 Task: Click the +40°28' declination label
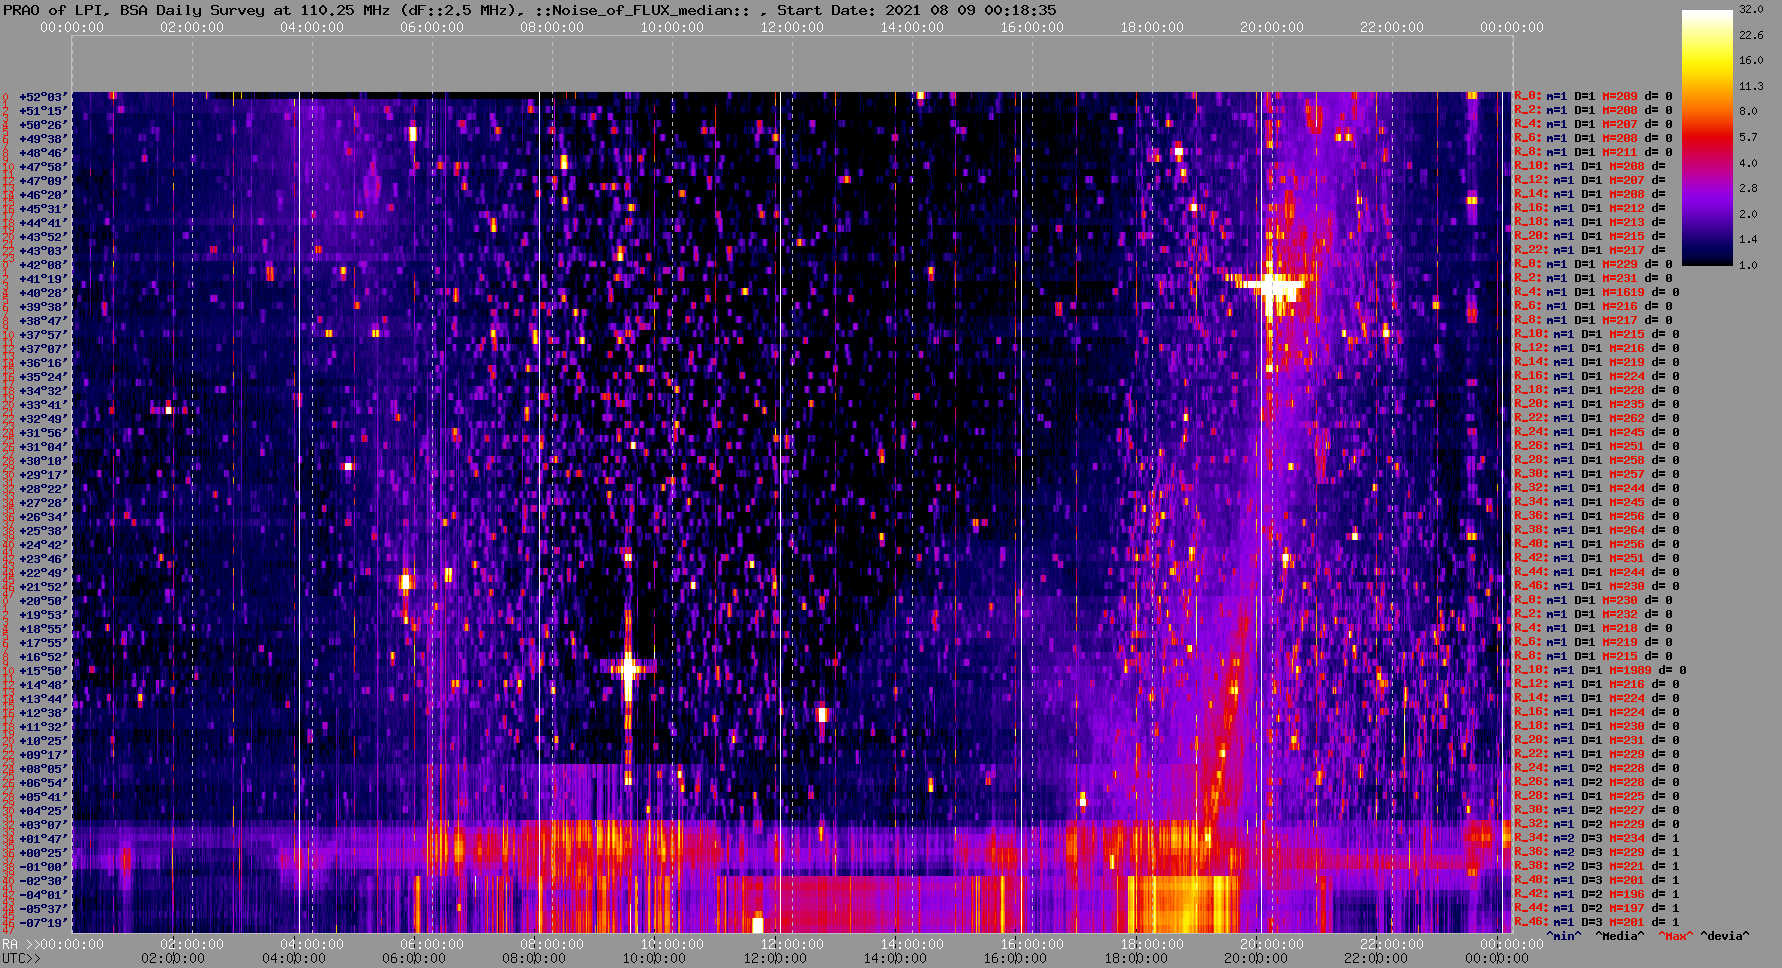[43, 293]
